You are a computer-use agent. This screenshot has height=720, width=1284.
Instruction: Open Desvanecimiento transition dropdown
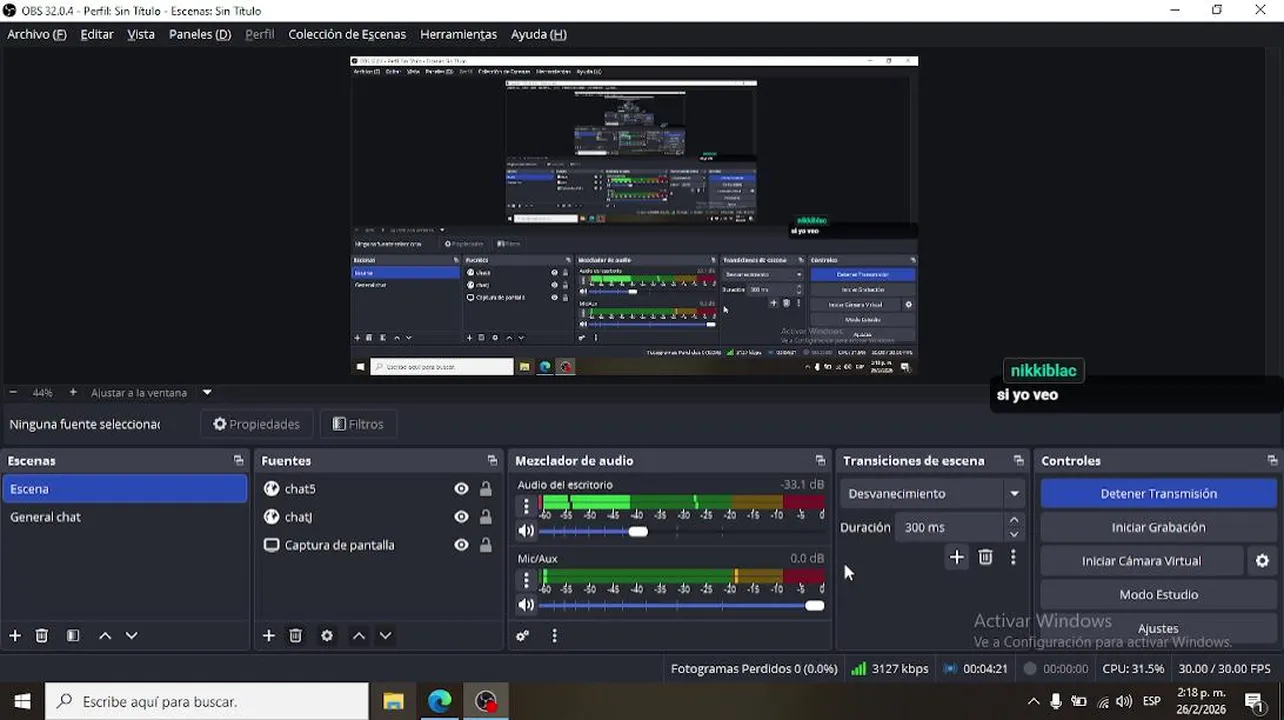(933, 493)
